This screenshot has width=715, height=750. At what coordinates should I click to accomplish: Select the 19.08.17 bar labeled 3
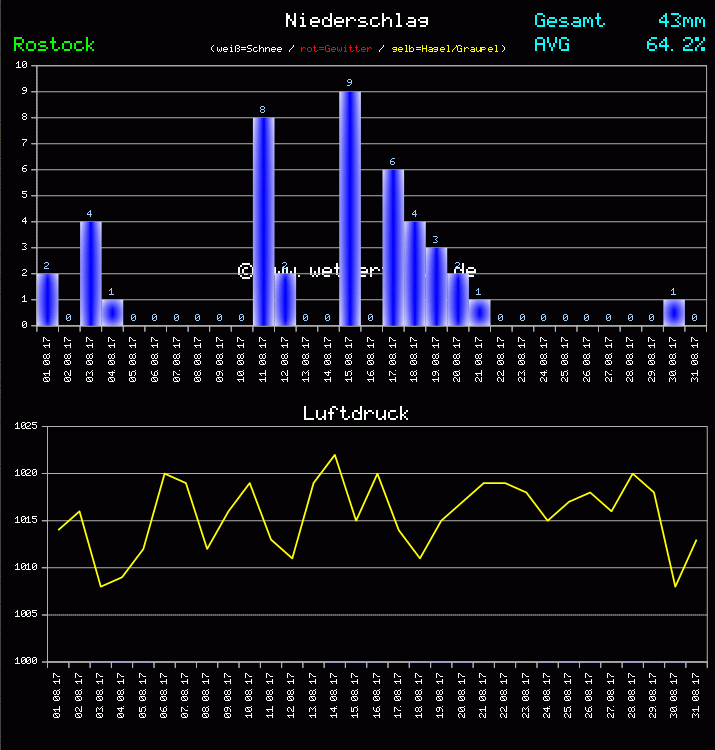pos(436,286)
